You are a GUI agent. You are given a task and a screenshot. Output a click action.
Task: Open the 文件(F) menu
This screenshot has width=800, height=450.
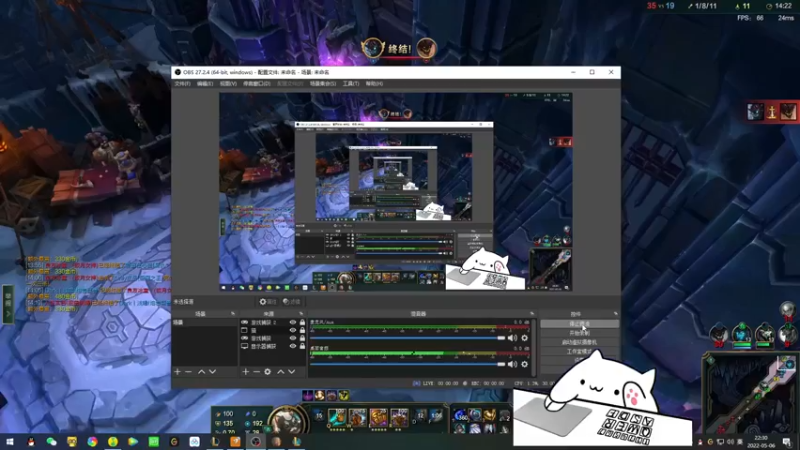(182, 84)
